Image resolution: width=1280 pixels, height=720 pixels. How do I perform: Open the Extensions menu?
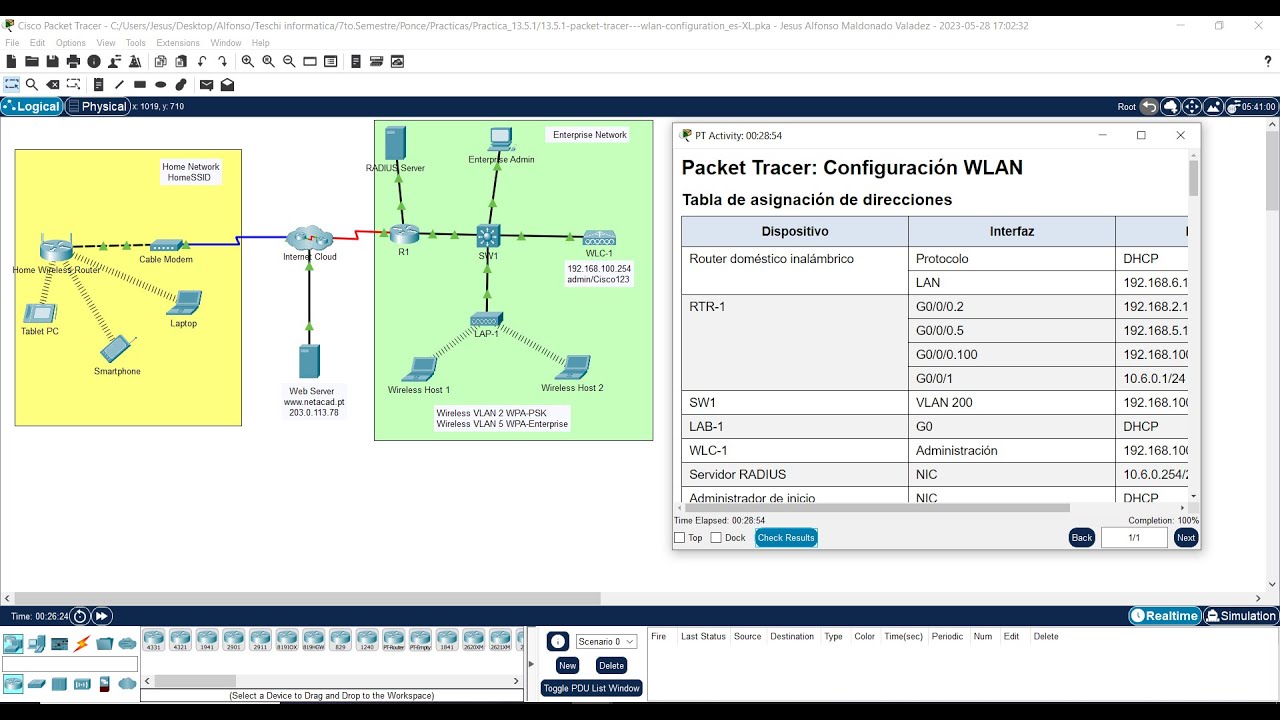[x=178, y=43]
